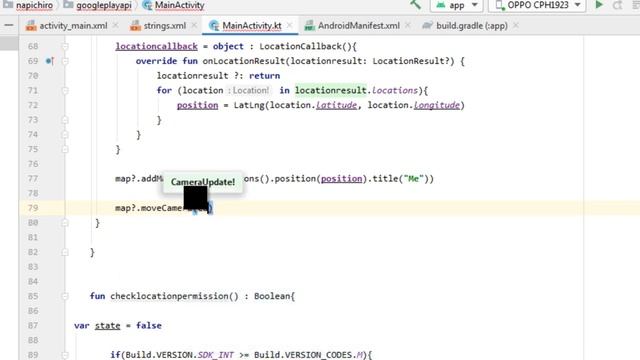Click 'latitude' property on line 72
Image resolution: width=640 pixels, height=360 pixels.
tap(336, 105)
